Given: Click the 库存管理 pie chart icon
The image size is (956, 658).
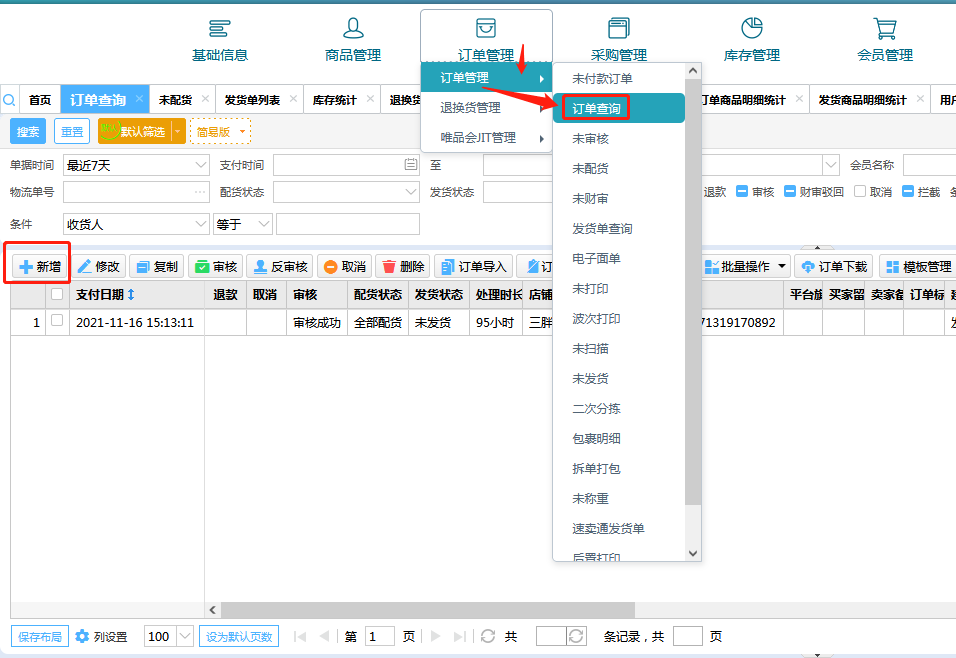Looking at the screenshot, I should pyautogui.click(x=752, y=29).
